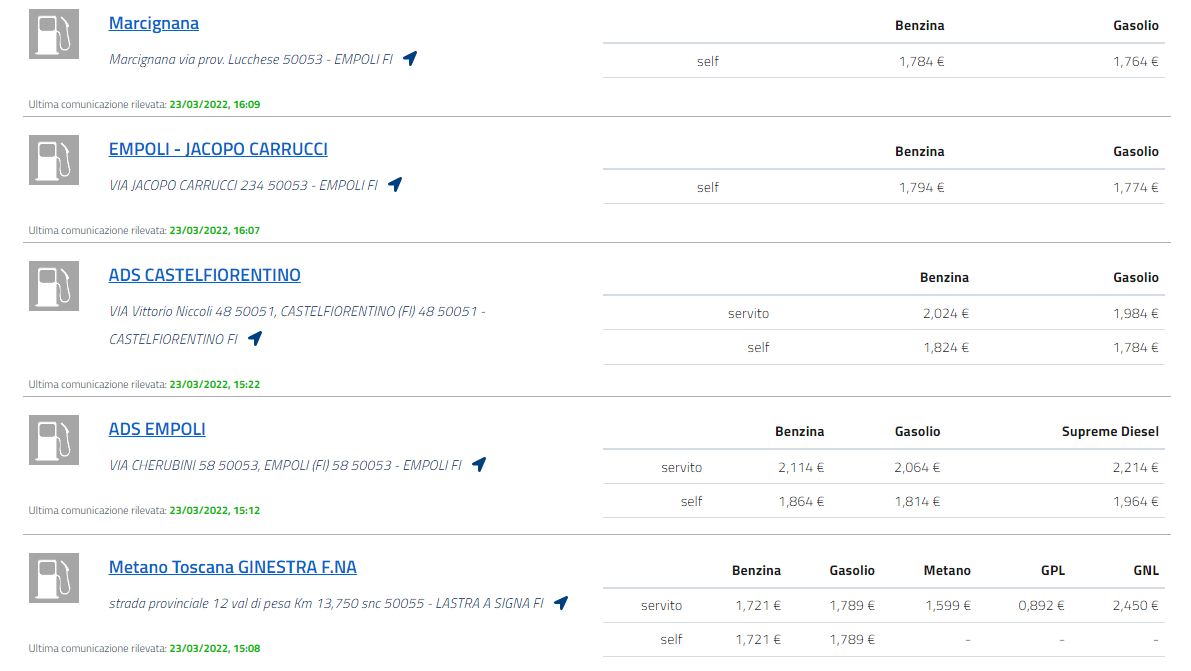Open the Metano Toscana GINESTRA F.NA link
The image size is (1191, 671).
(x=233, y=568)
